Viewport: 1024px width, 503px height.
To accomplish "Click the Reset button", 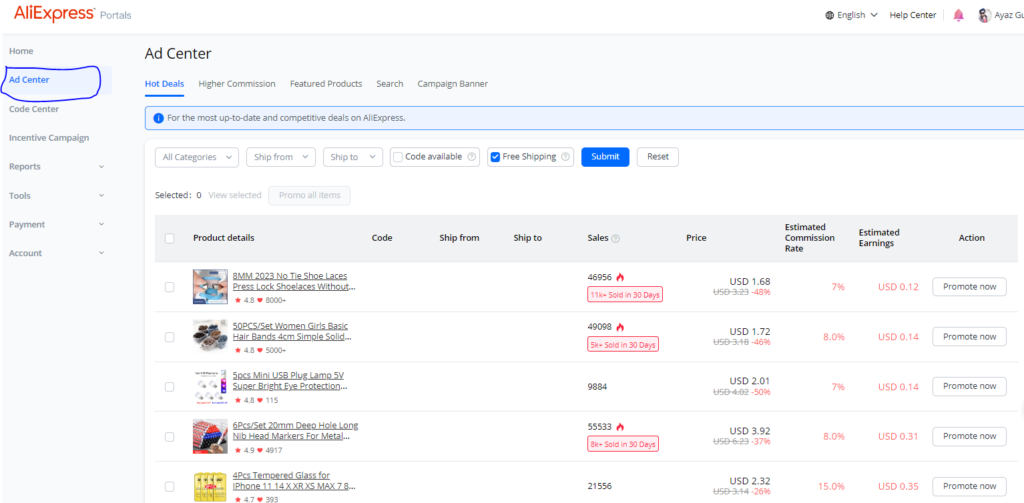I will [x=658, y=157].
